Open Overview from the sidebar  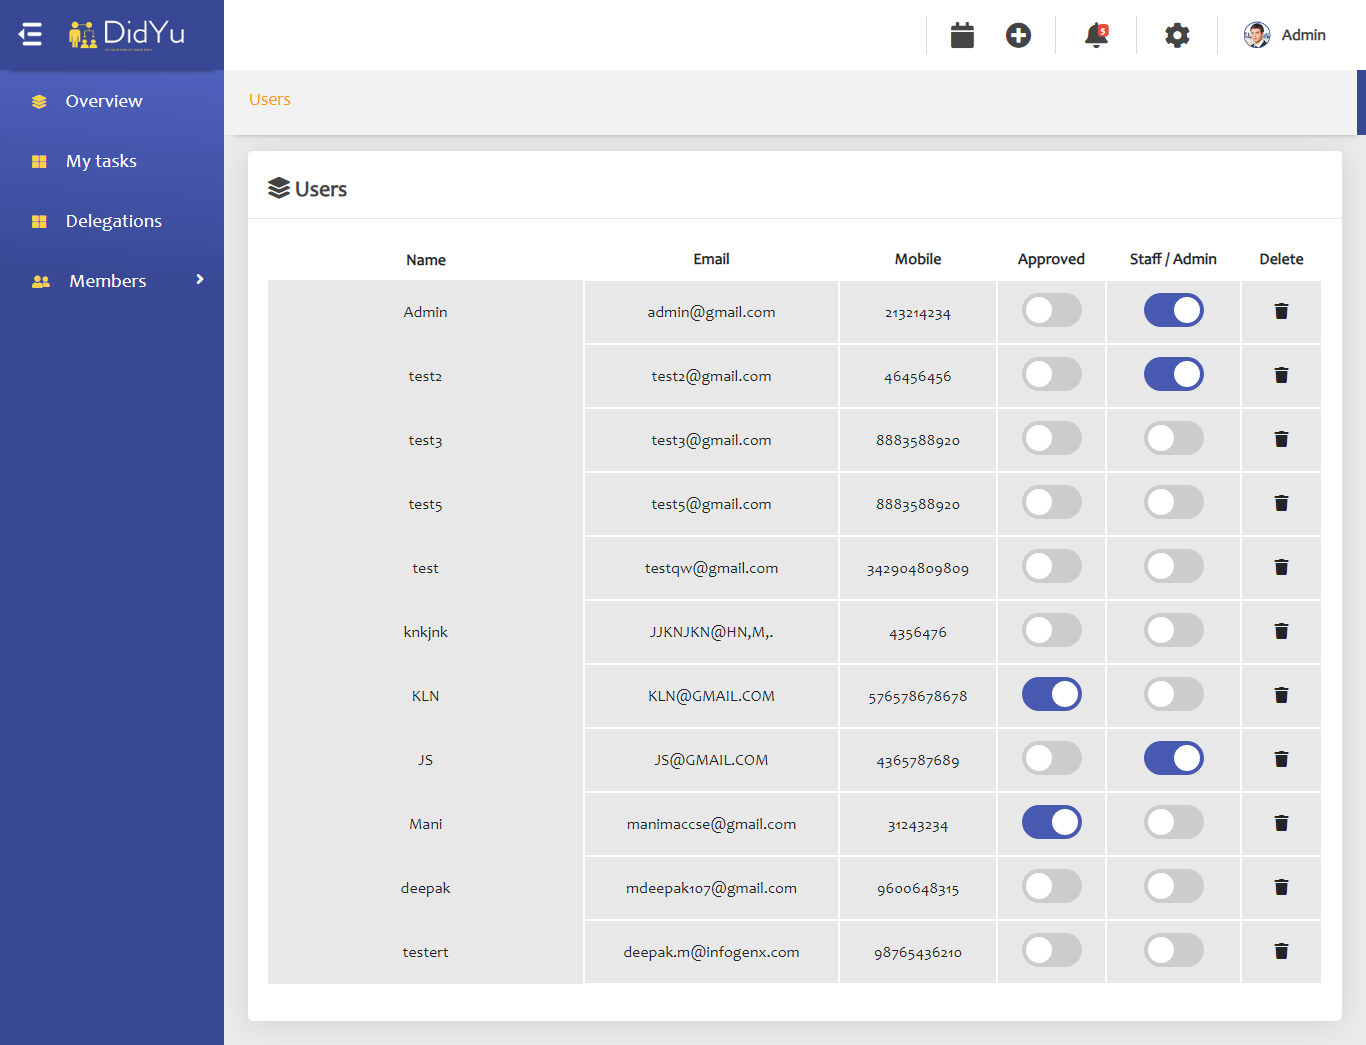(104, 100)
